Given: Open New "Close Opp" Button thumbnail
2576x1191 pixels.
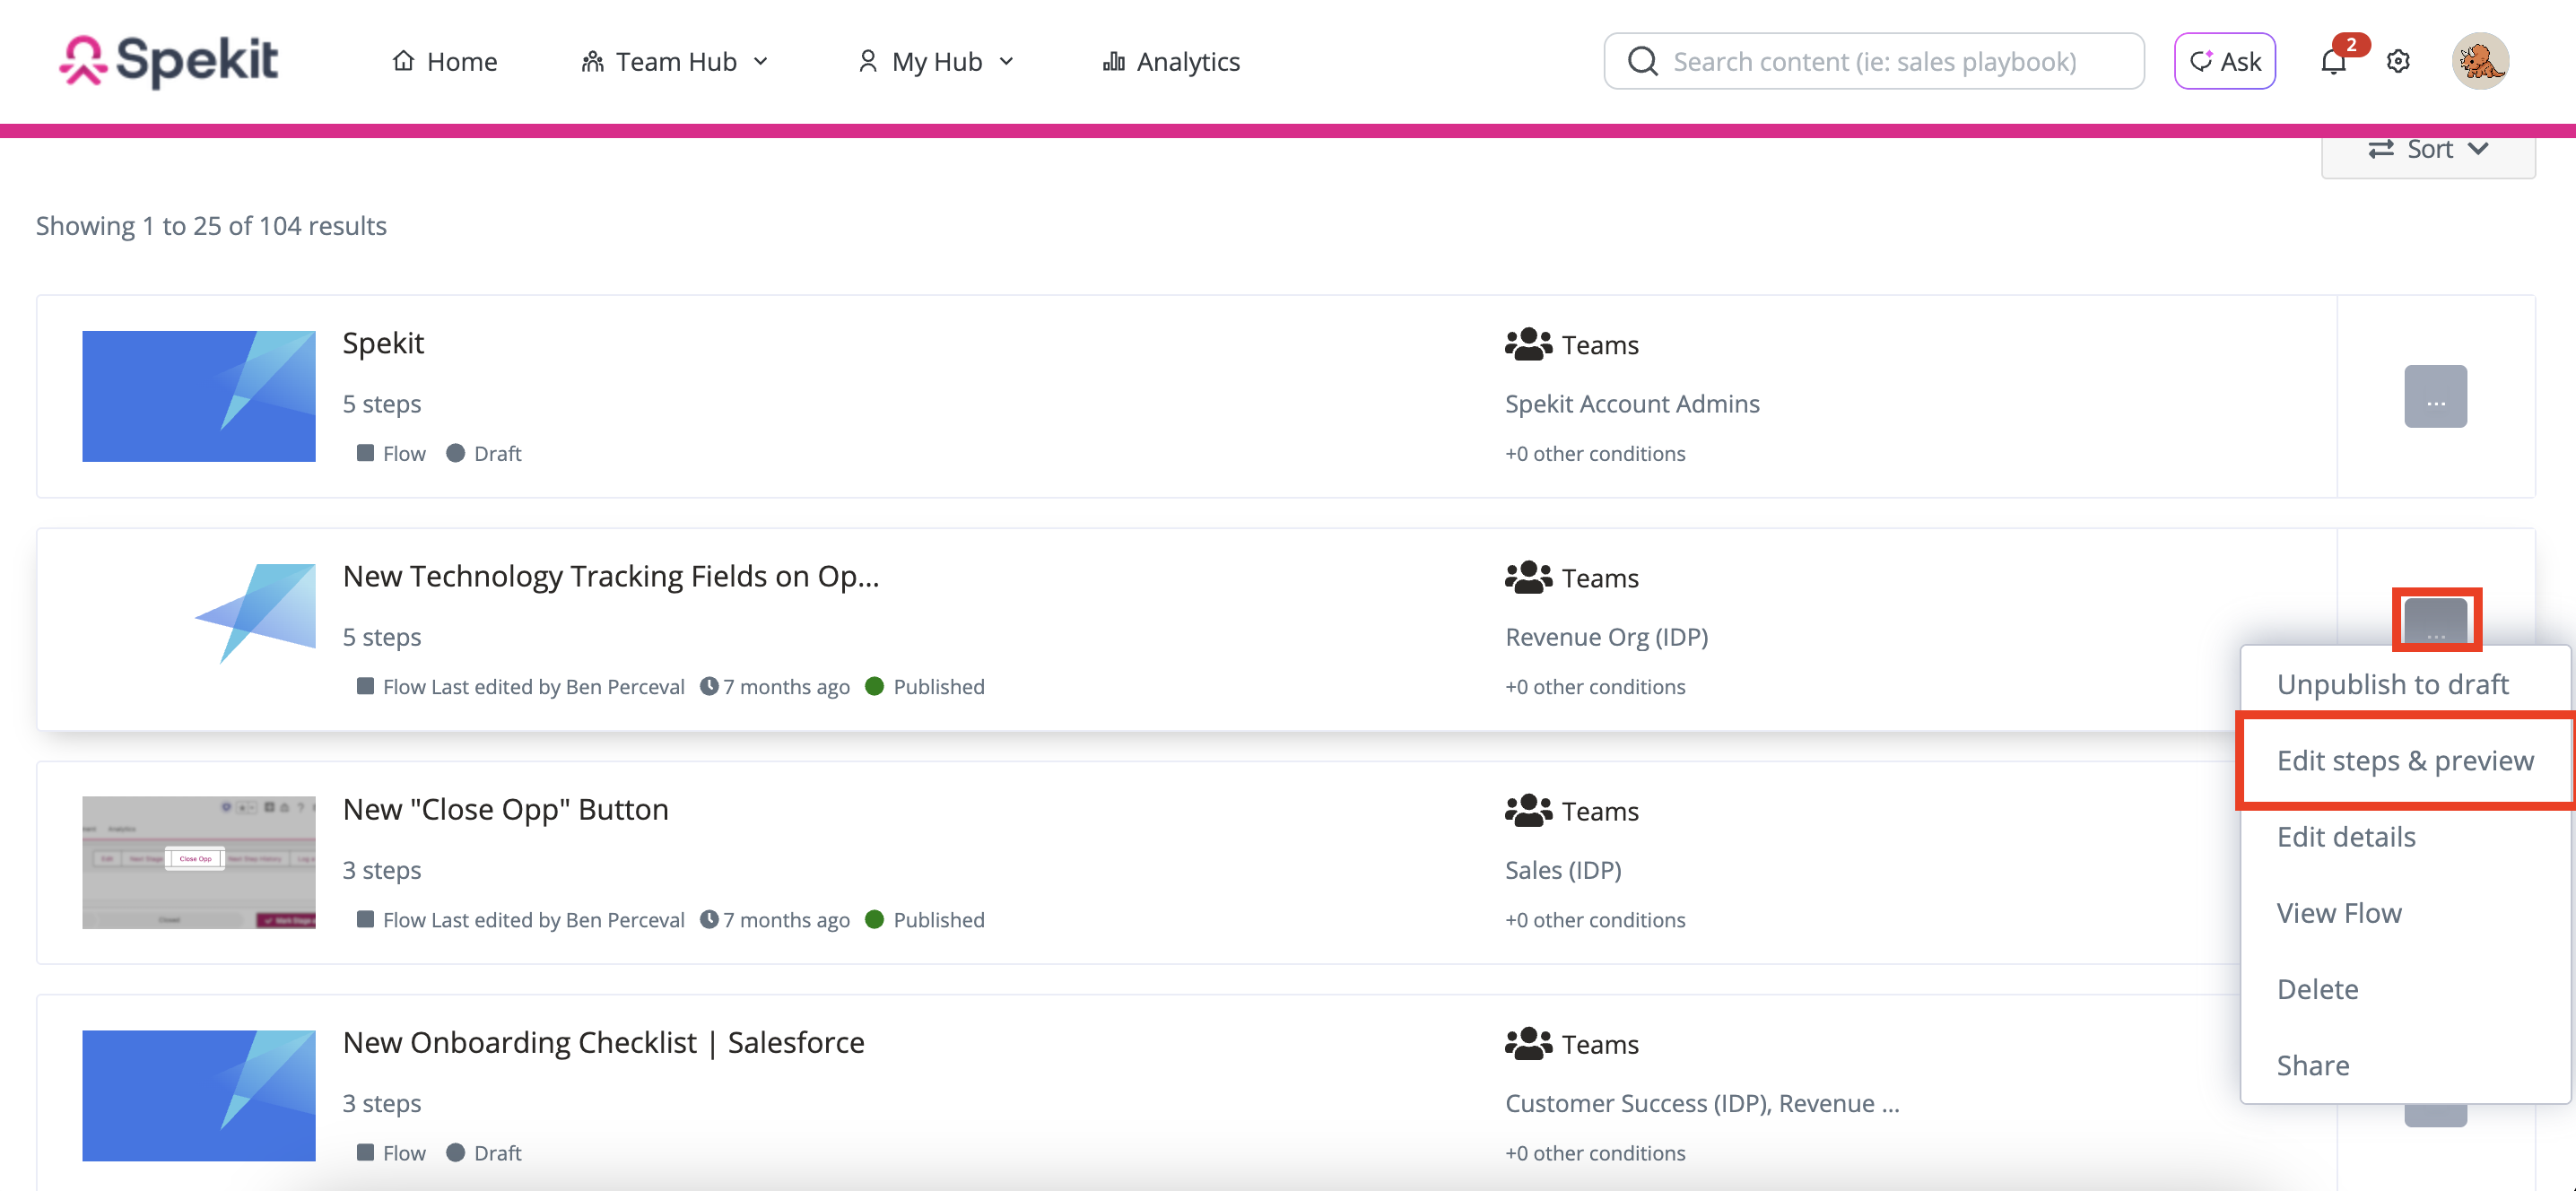Looking at the screenshot, I should coord(199,862).
